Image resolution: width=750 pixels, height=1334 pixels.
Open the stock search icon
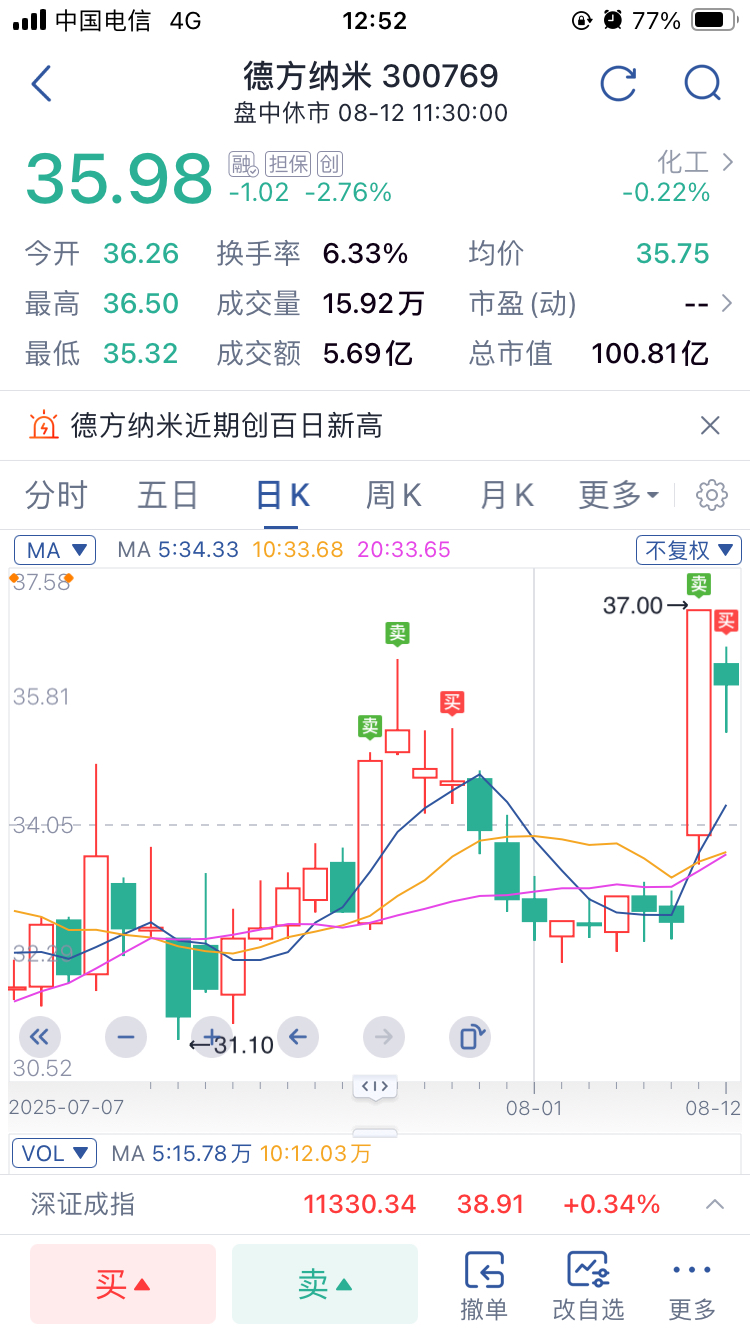click(702, 84)
